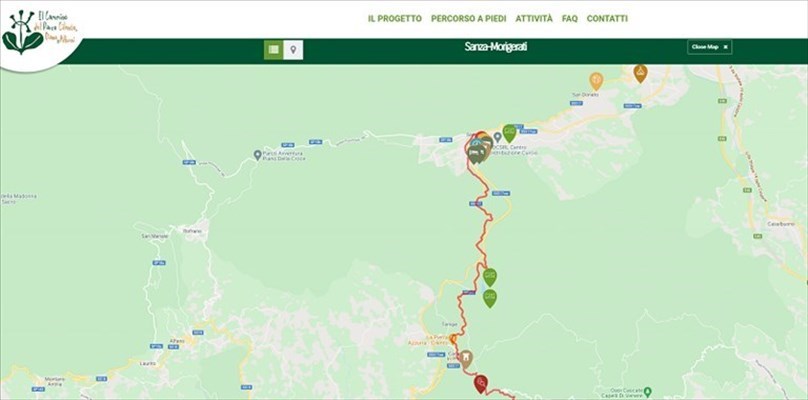Select the yellow-orange marker above San Donato
This screenshot has height=400, width=808.
pos(596,80)
